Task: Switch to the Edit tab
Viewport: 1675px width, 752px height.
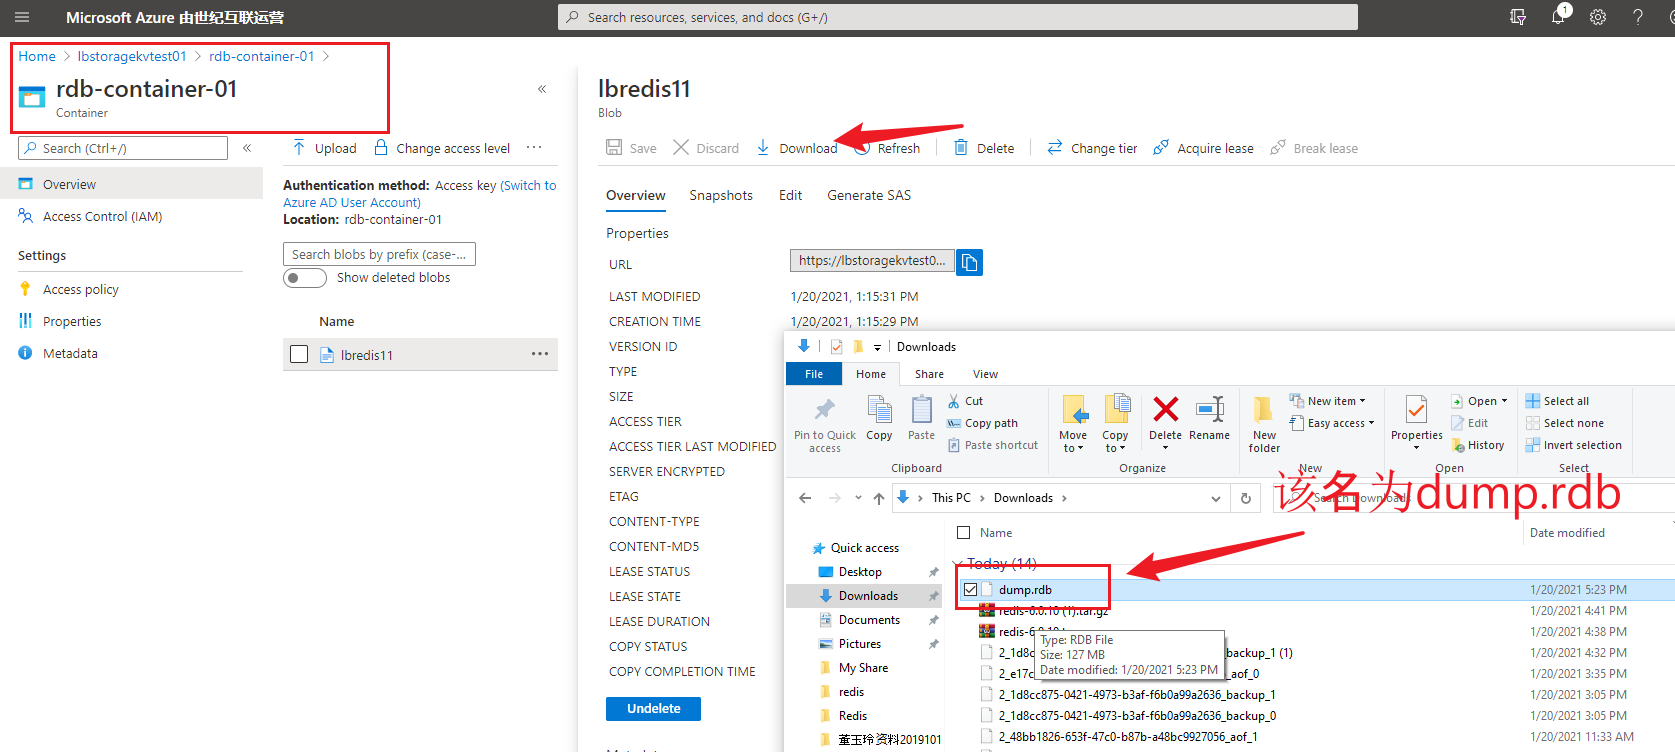Action: pos(790,195)
